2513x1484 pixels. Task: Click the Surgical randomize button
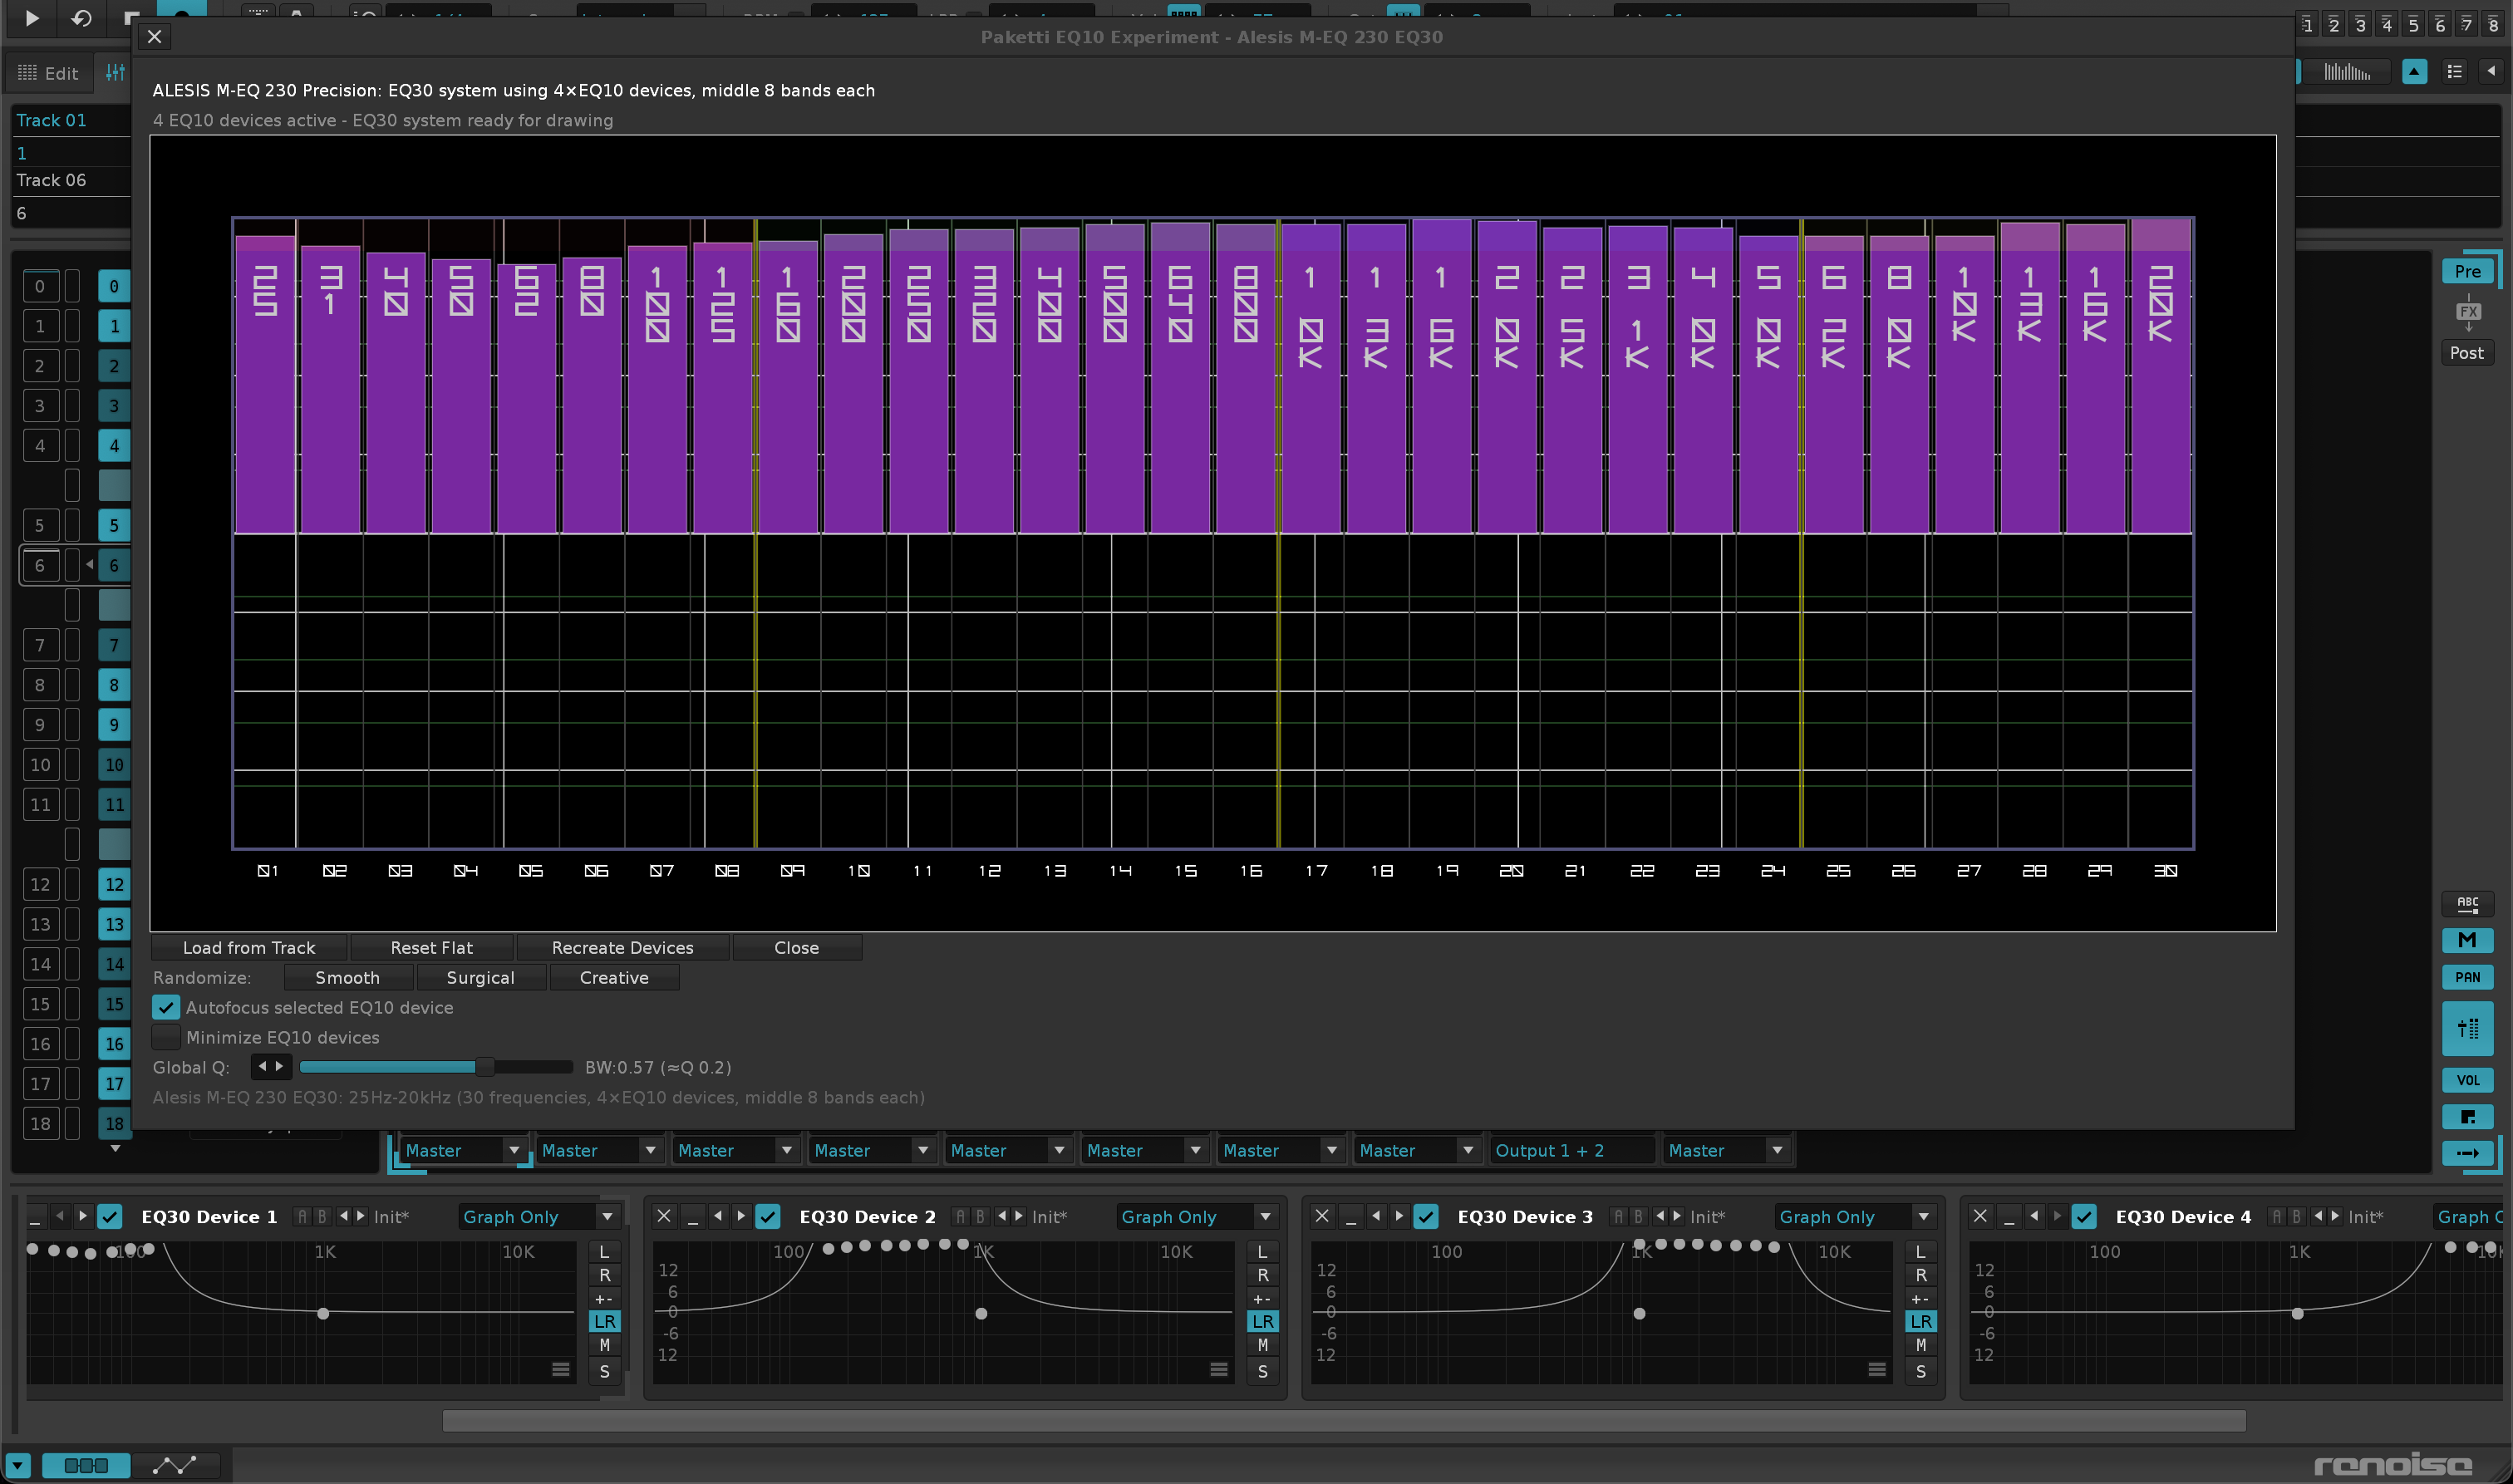(x=480, y=977)
